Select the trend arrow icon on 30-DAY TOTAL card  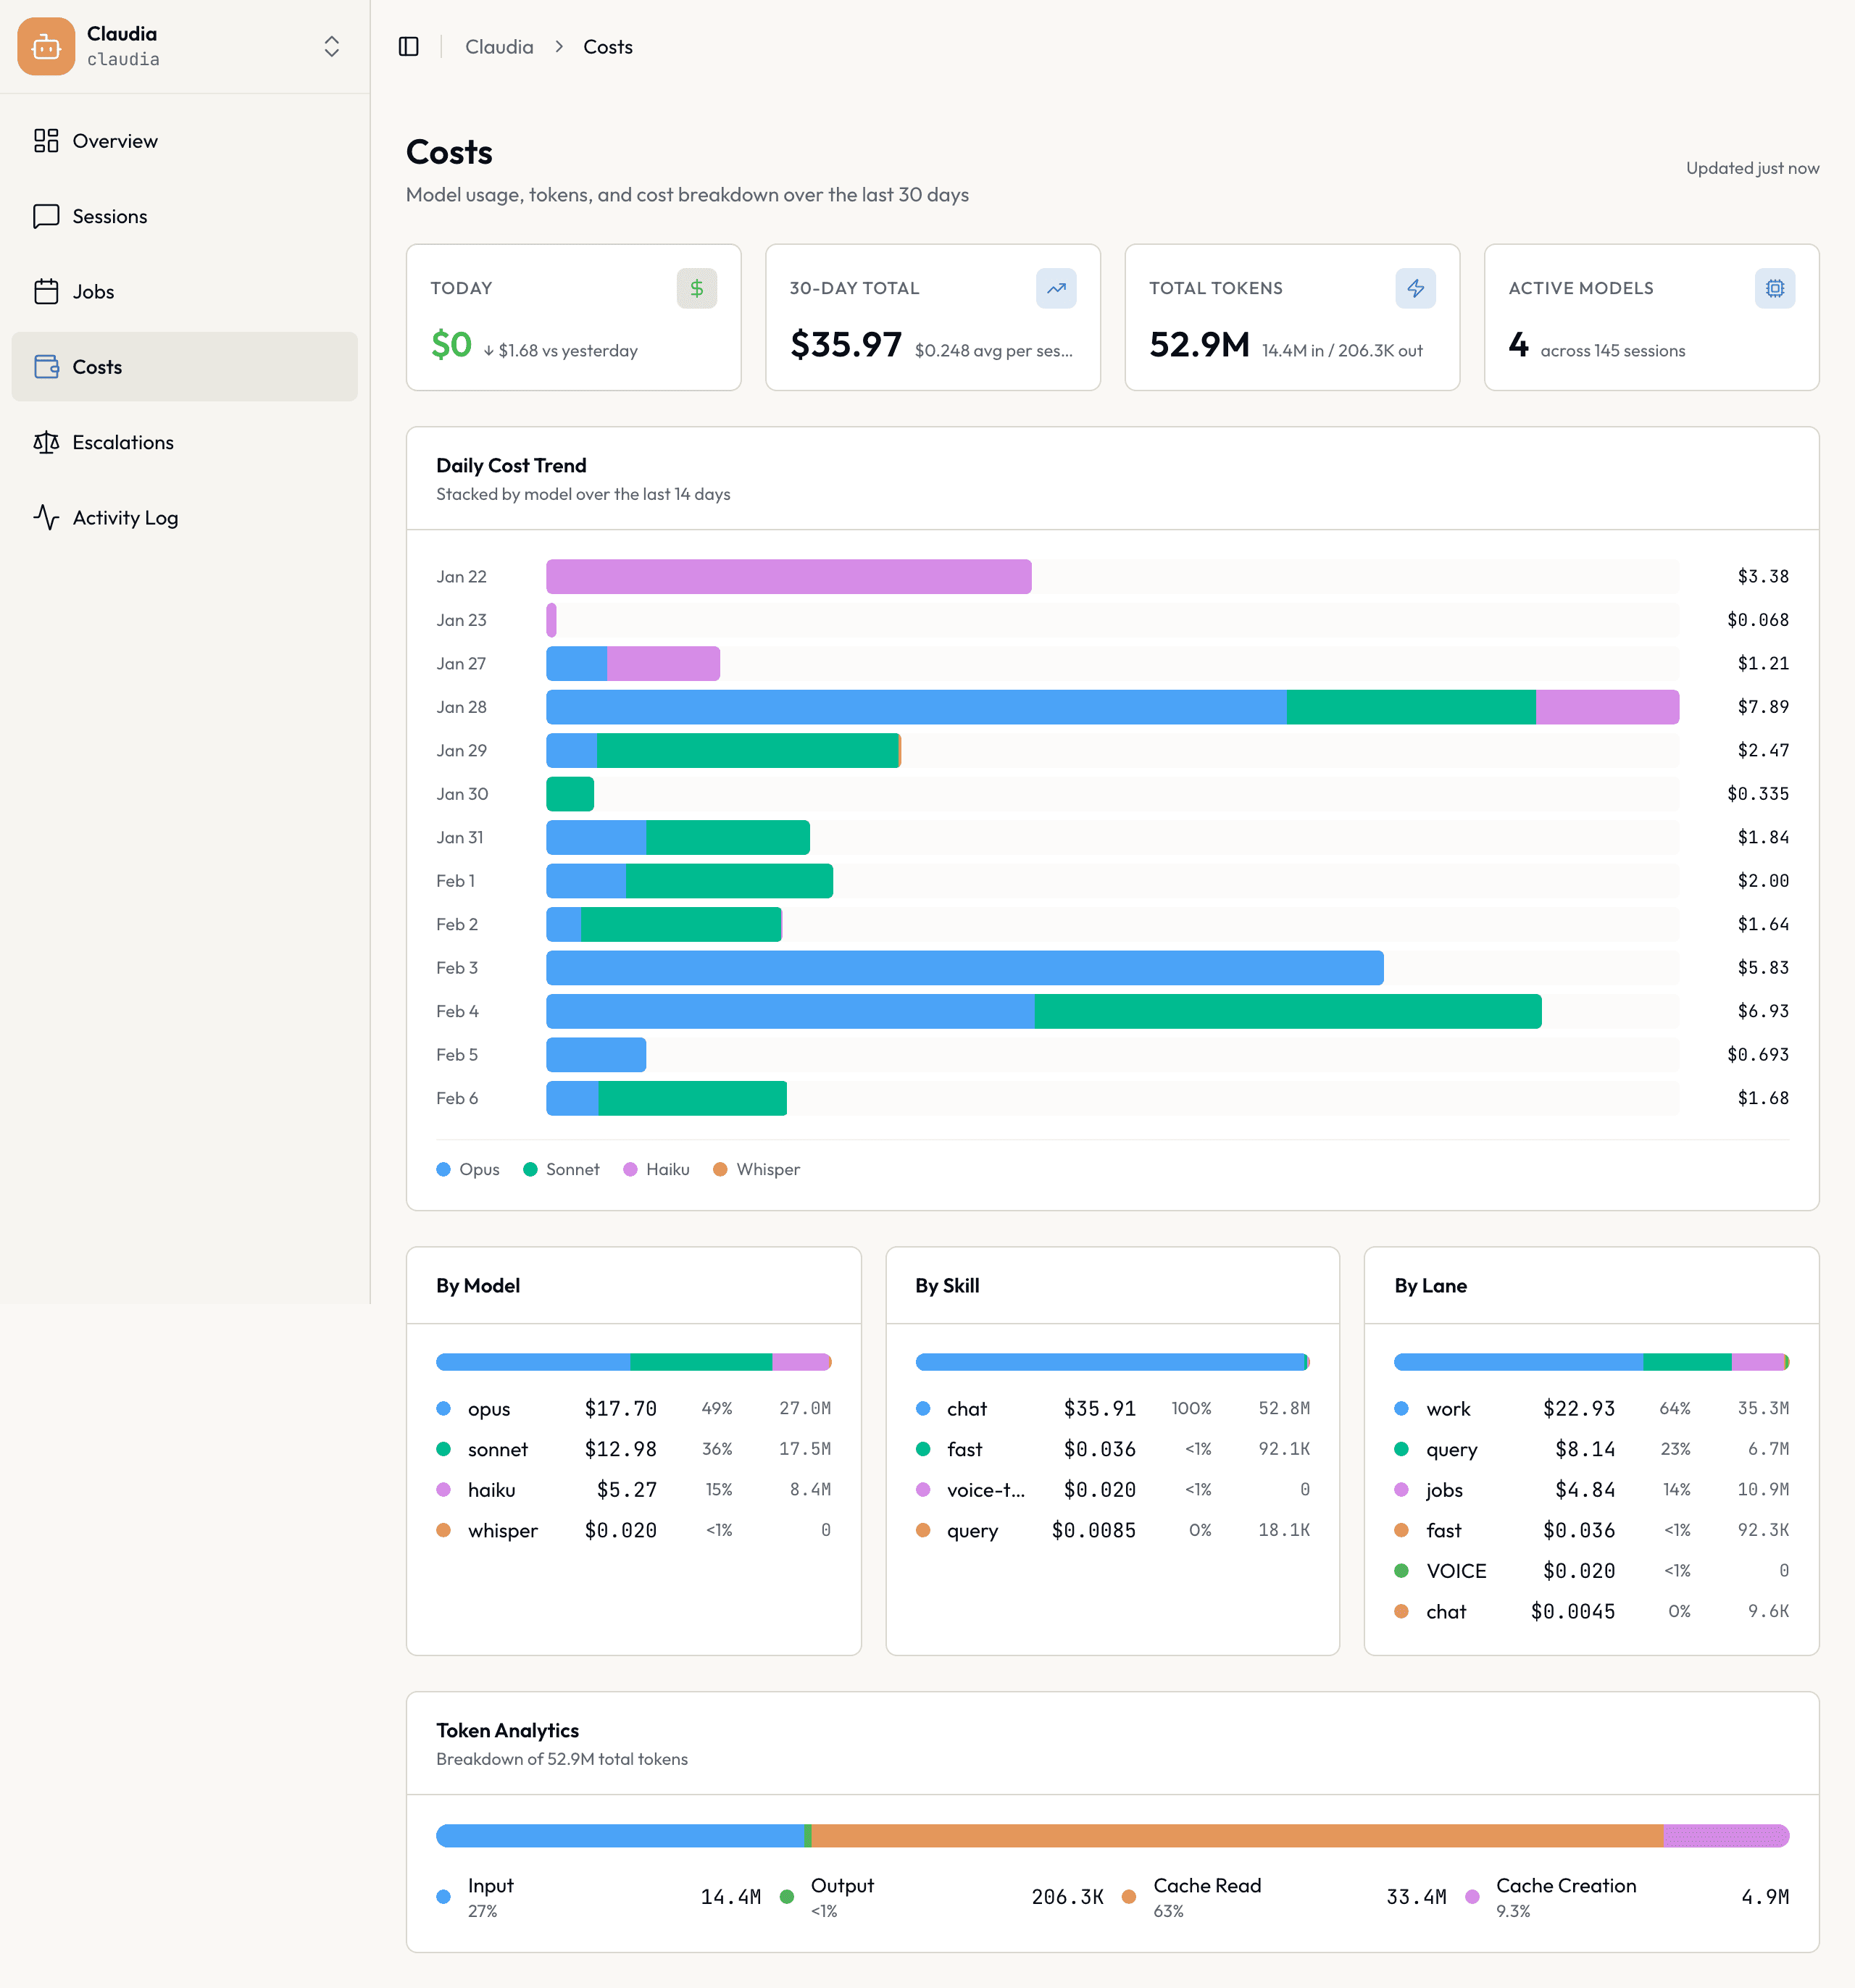(1056, 288)
